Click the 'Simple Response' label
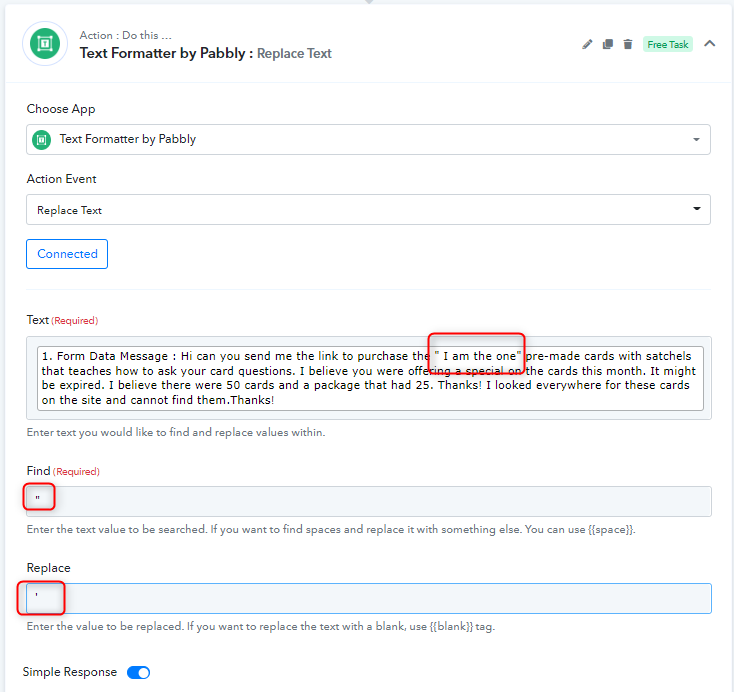The image size is (734, 692). [70, 672]
